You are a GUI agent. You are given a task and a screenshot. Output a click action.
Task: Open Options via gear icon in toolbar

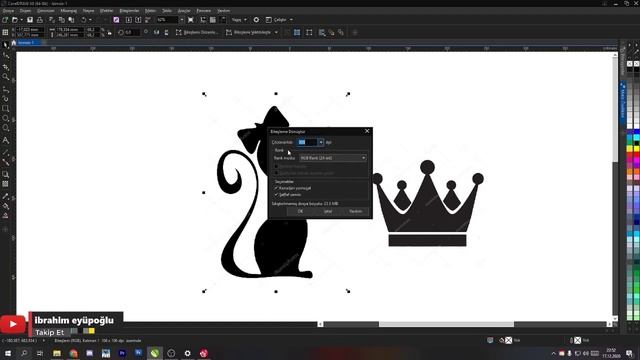(x=256, y=20)
